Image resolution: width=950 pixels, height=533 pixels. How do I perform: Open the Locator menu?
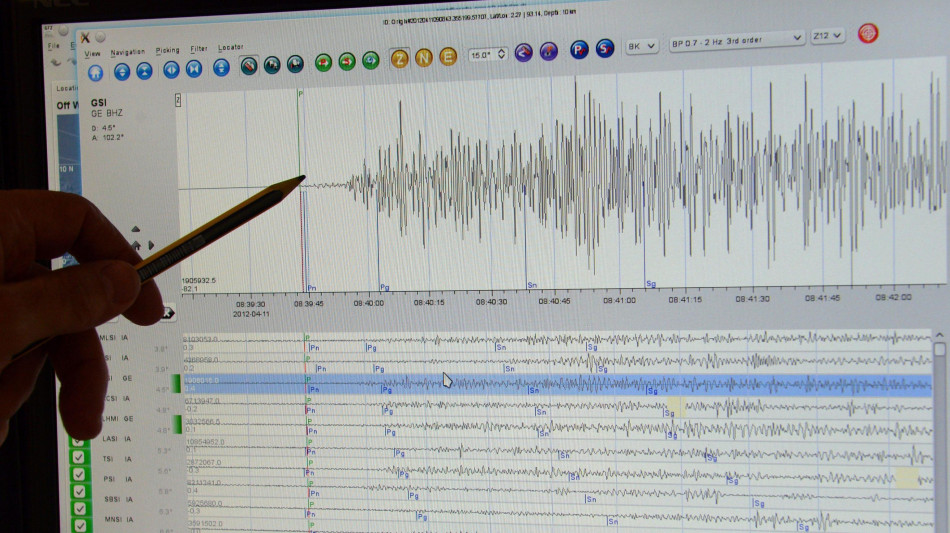[231, 47]
